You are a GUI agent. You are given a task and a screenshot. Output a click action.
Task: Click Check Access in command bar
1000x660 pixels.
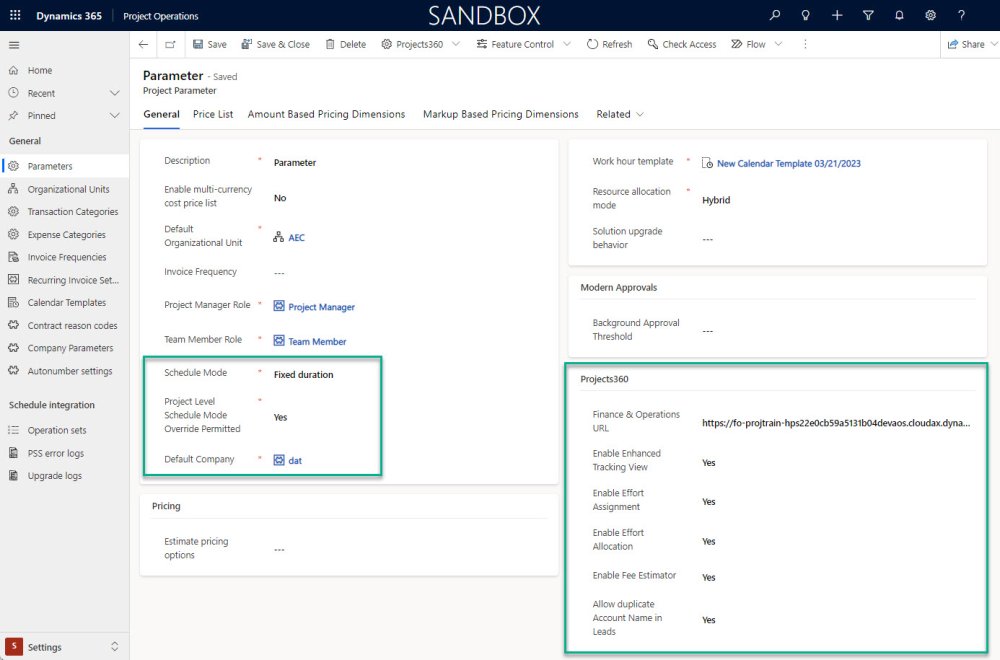[x=682, y=44]
